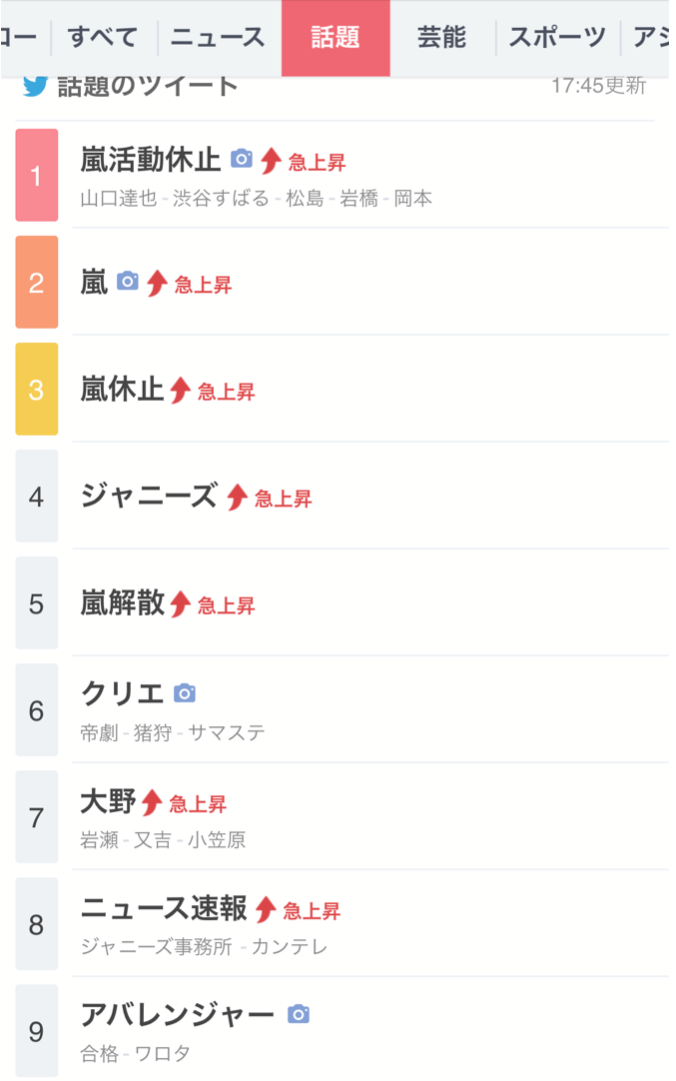676x1081 pixels.
Task: Switch to the すべて tab
Action: click(103, 37)
